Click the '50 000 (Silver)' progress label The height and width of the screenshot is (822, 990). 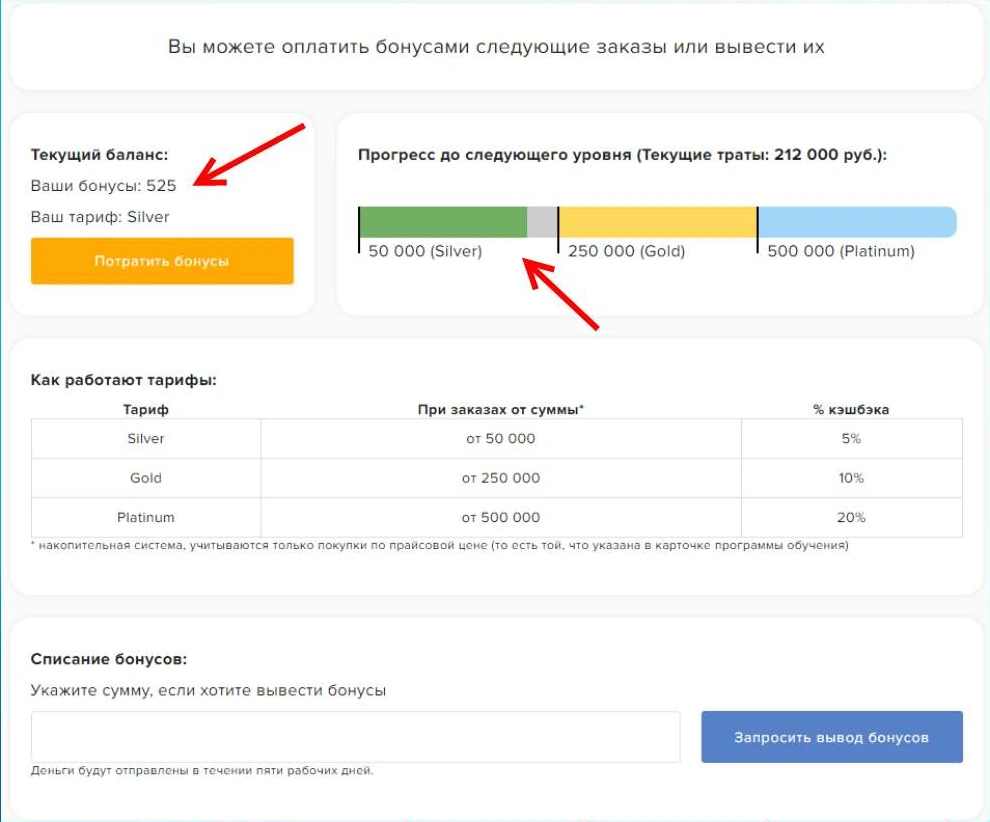[x=425, y=251]
